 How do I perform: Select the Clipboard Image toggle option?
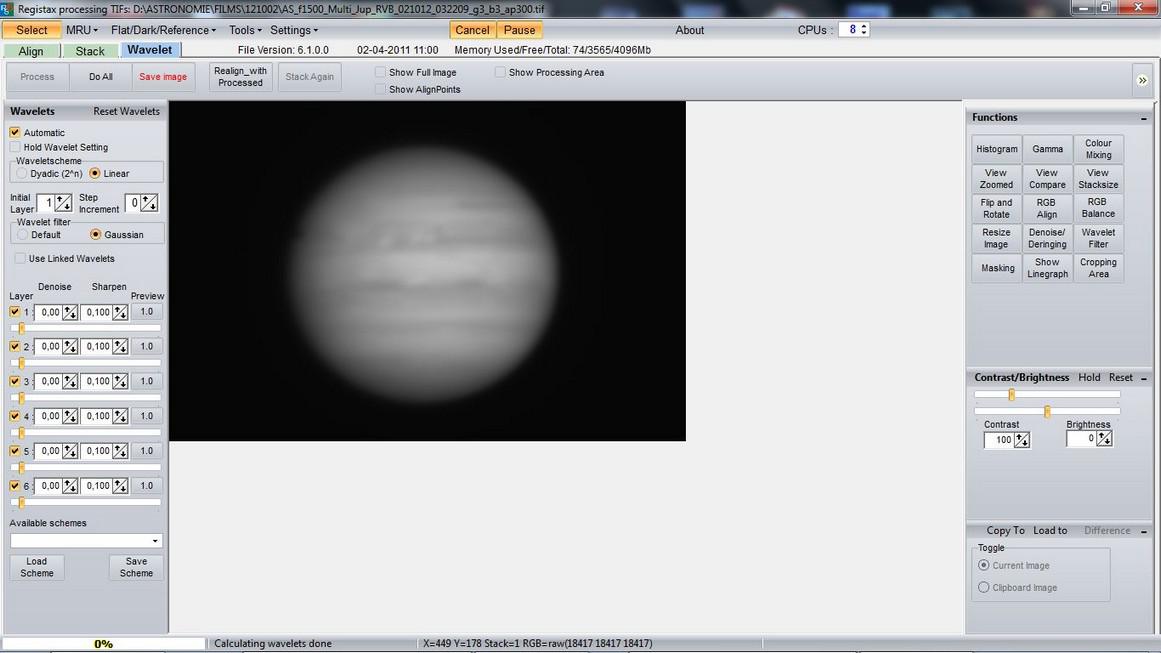click(983, 587)
